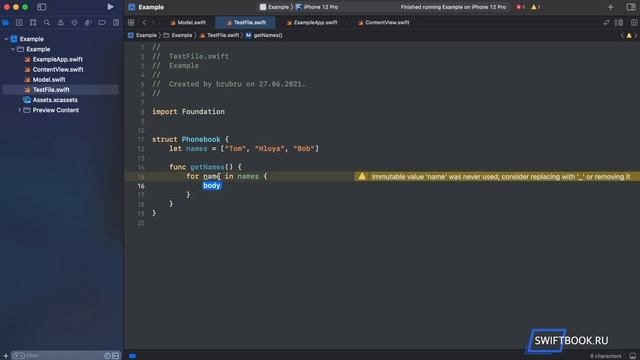Viewport: 640px width, 360px height.
Task: Collapse the Example group folder
Action: 13,49
